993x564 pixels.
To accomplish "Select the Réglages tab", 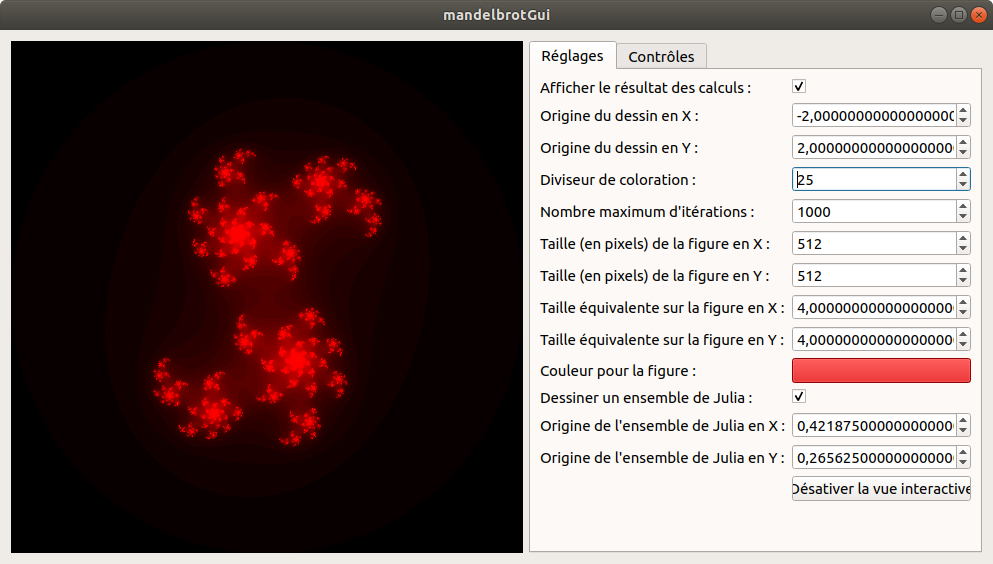I will (572, 56).
